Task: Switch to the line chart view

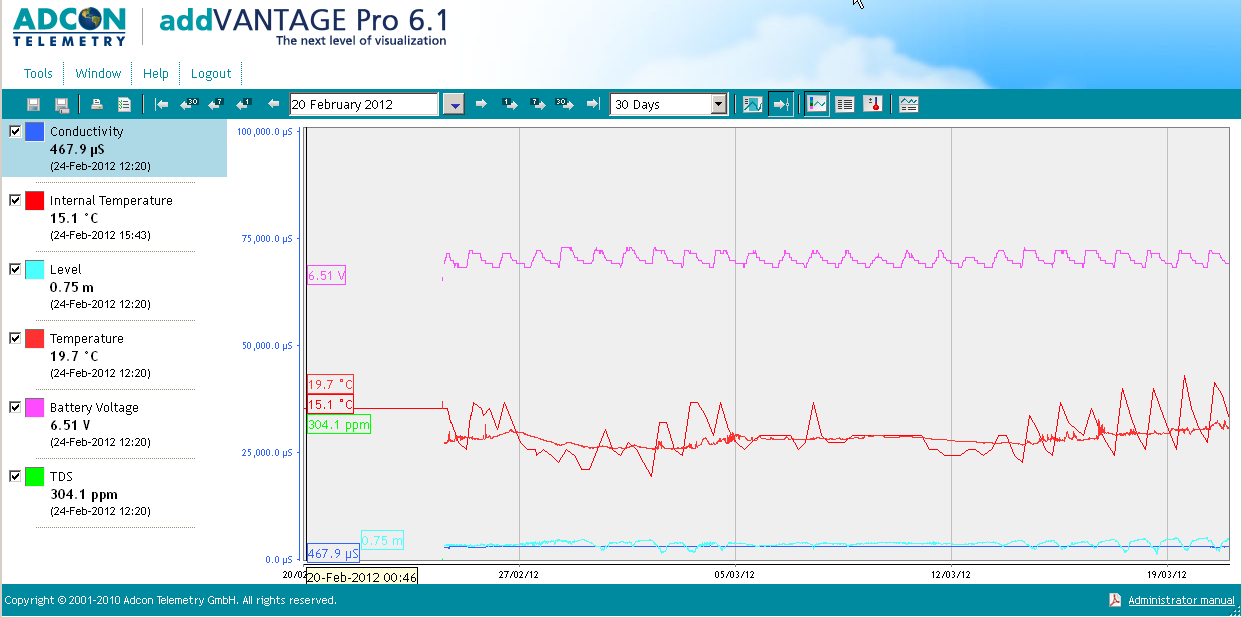Action: pyautogui.click(x=817, y=104)
